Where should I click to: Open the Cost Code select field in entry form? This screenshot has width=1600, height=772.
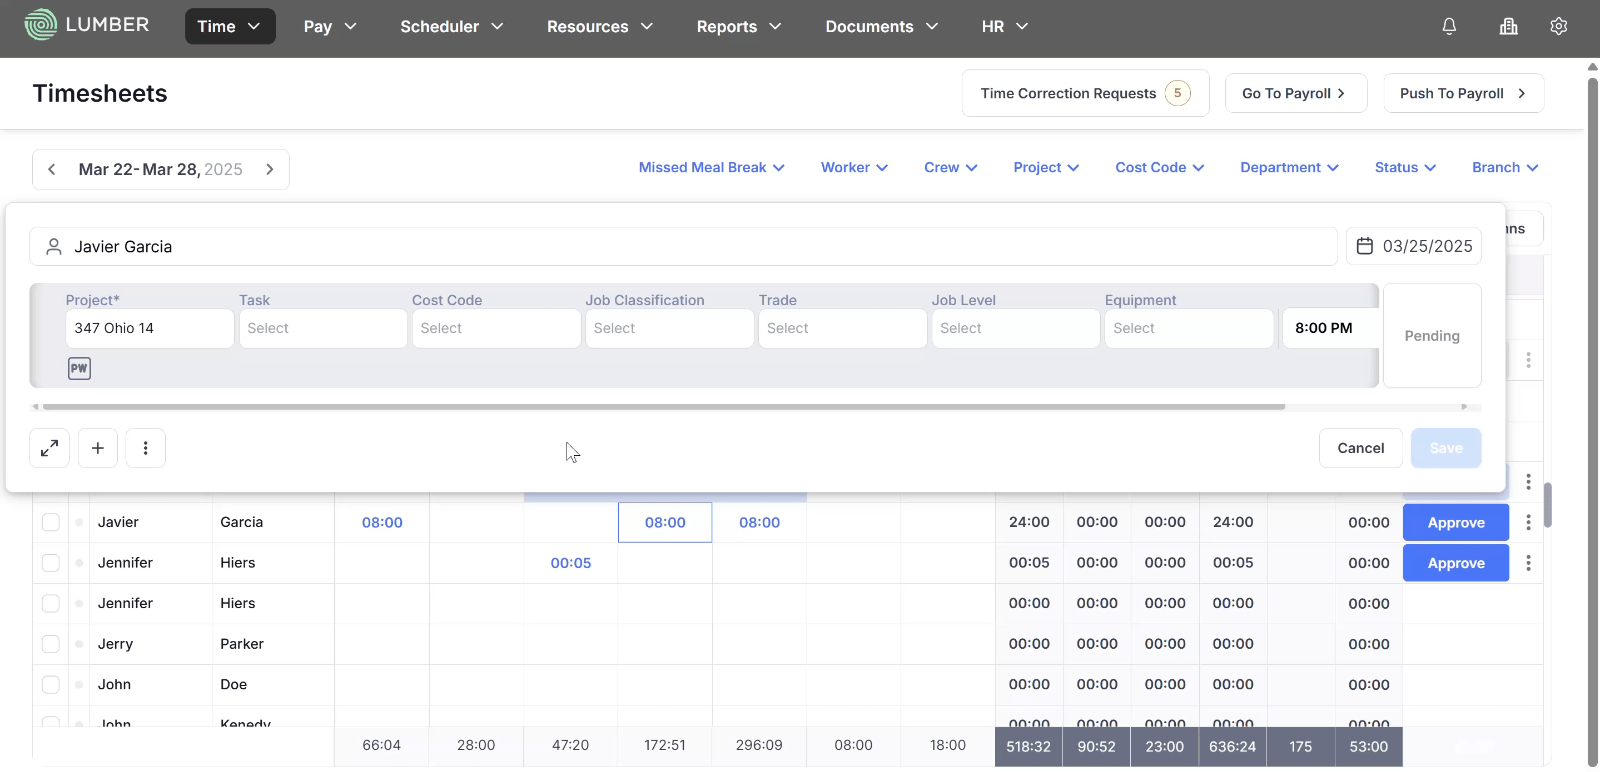click(496, 328)
